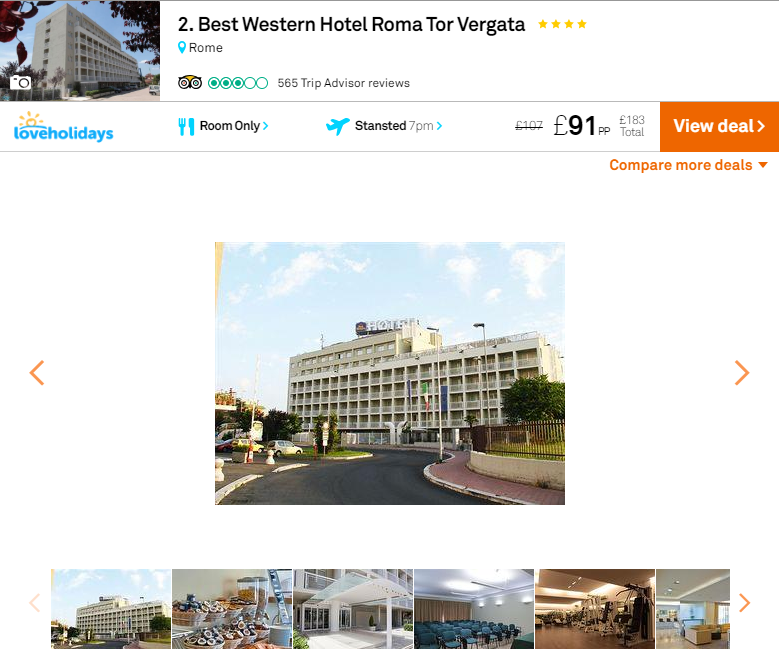Select the breakfast pastries thumbnail

pos(232,609)
